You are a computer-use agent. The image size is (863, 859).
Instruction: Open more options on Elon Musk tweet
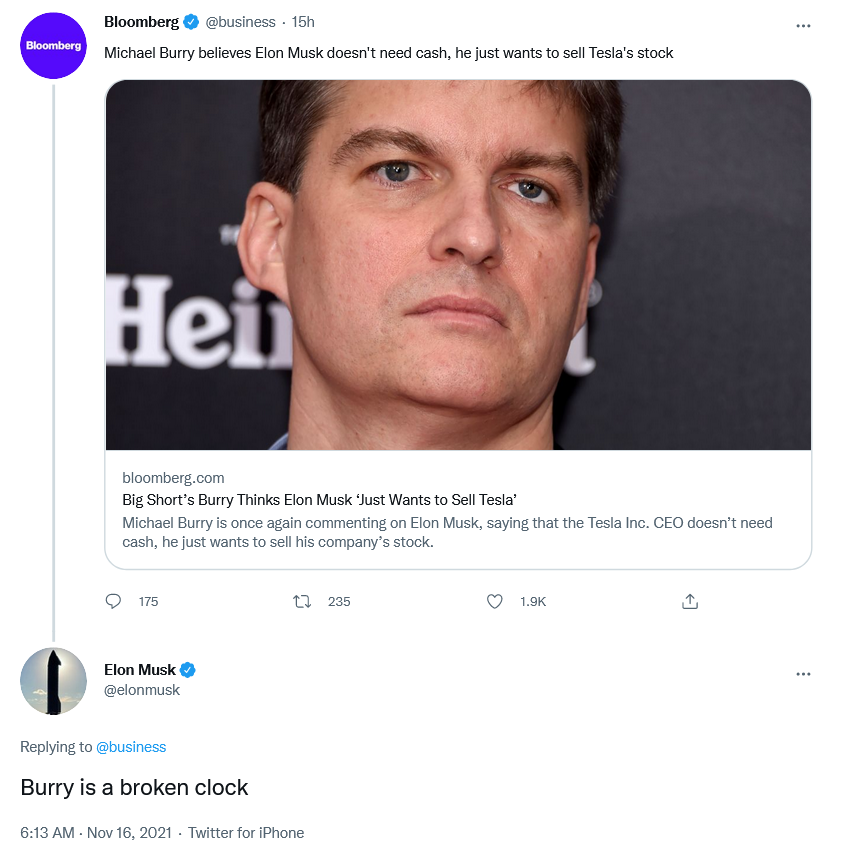(803, 674)
